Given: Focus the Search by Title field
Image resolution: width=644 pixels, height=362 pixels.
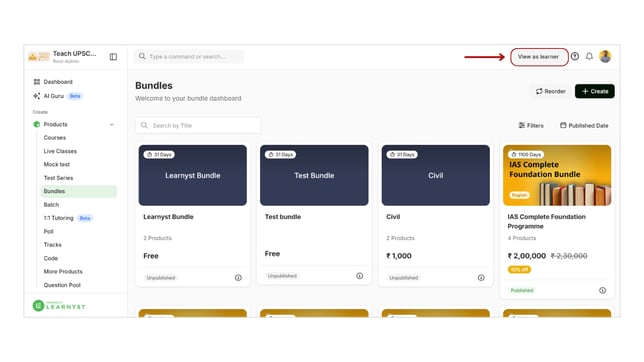Looking at the screenshot, I should (x=198, y=125).
